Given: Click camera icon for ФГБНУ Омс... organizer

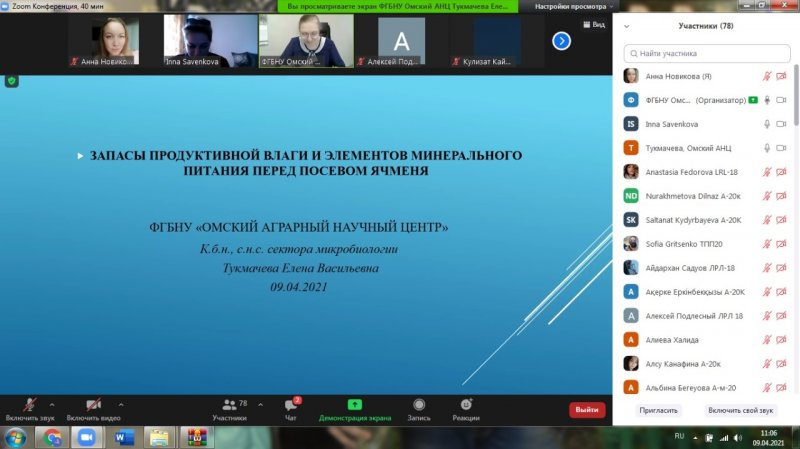Looking at the screenshot, I should click(x=781, y=100).
